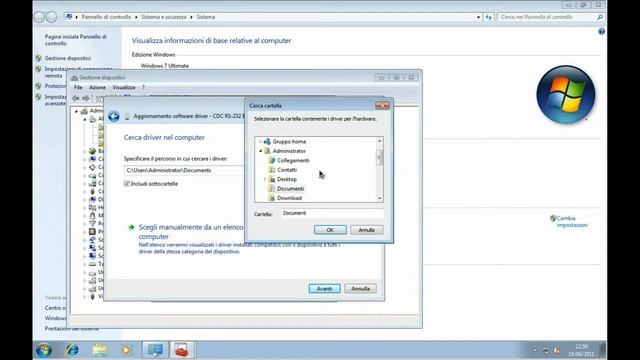Screen dimensions: 640x360
Task: Select the Contatti folder icon
Action: point(272,170)
